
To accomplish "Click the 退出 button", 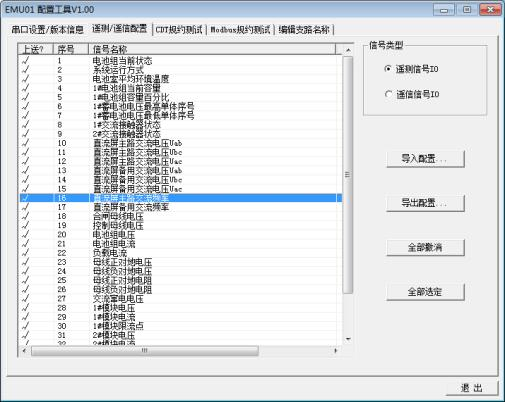I will (x=472, y=388).
